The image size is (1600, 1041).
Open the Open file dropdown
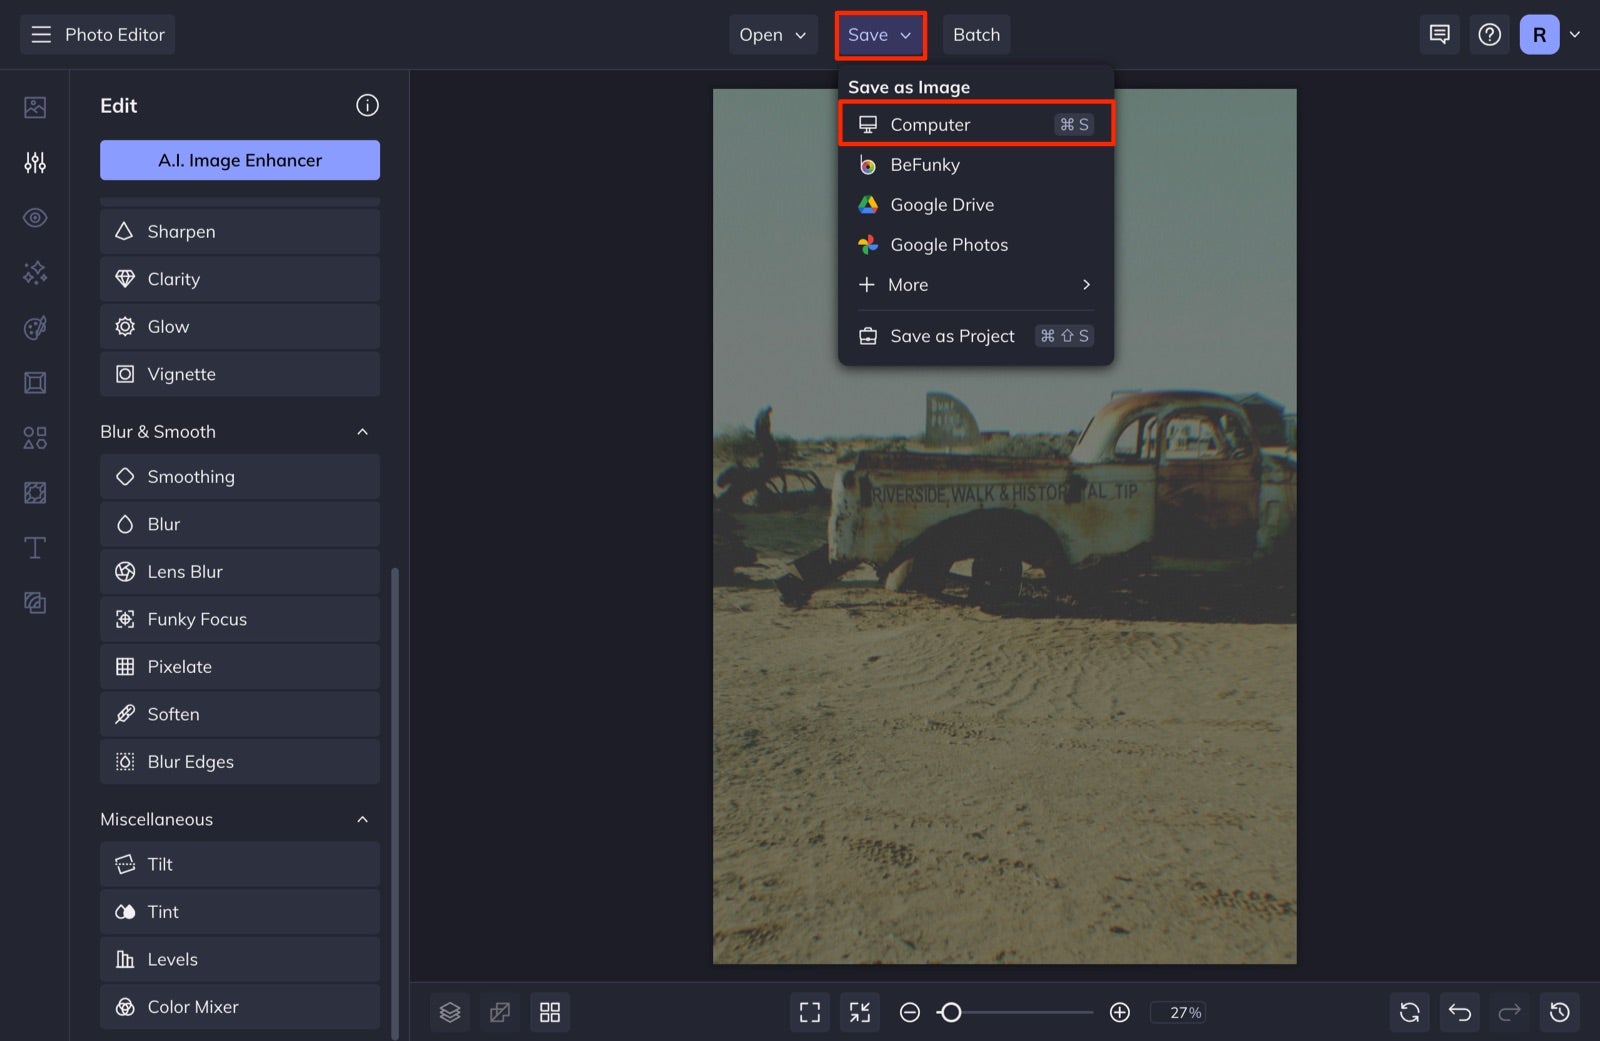(772, 34)
